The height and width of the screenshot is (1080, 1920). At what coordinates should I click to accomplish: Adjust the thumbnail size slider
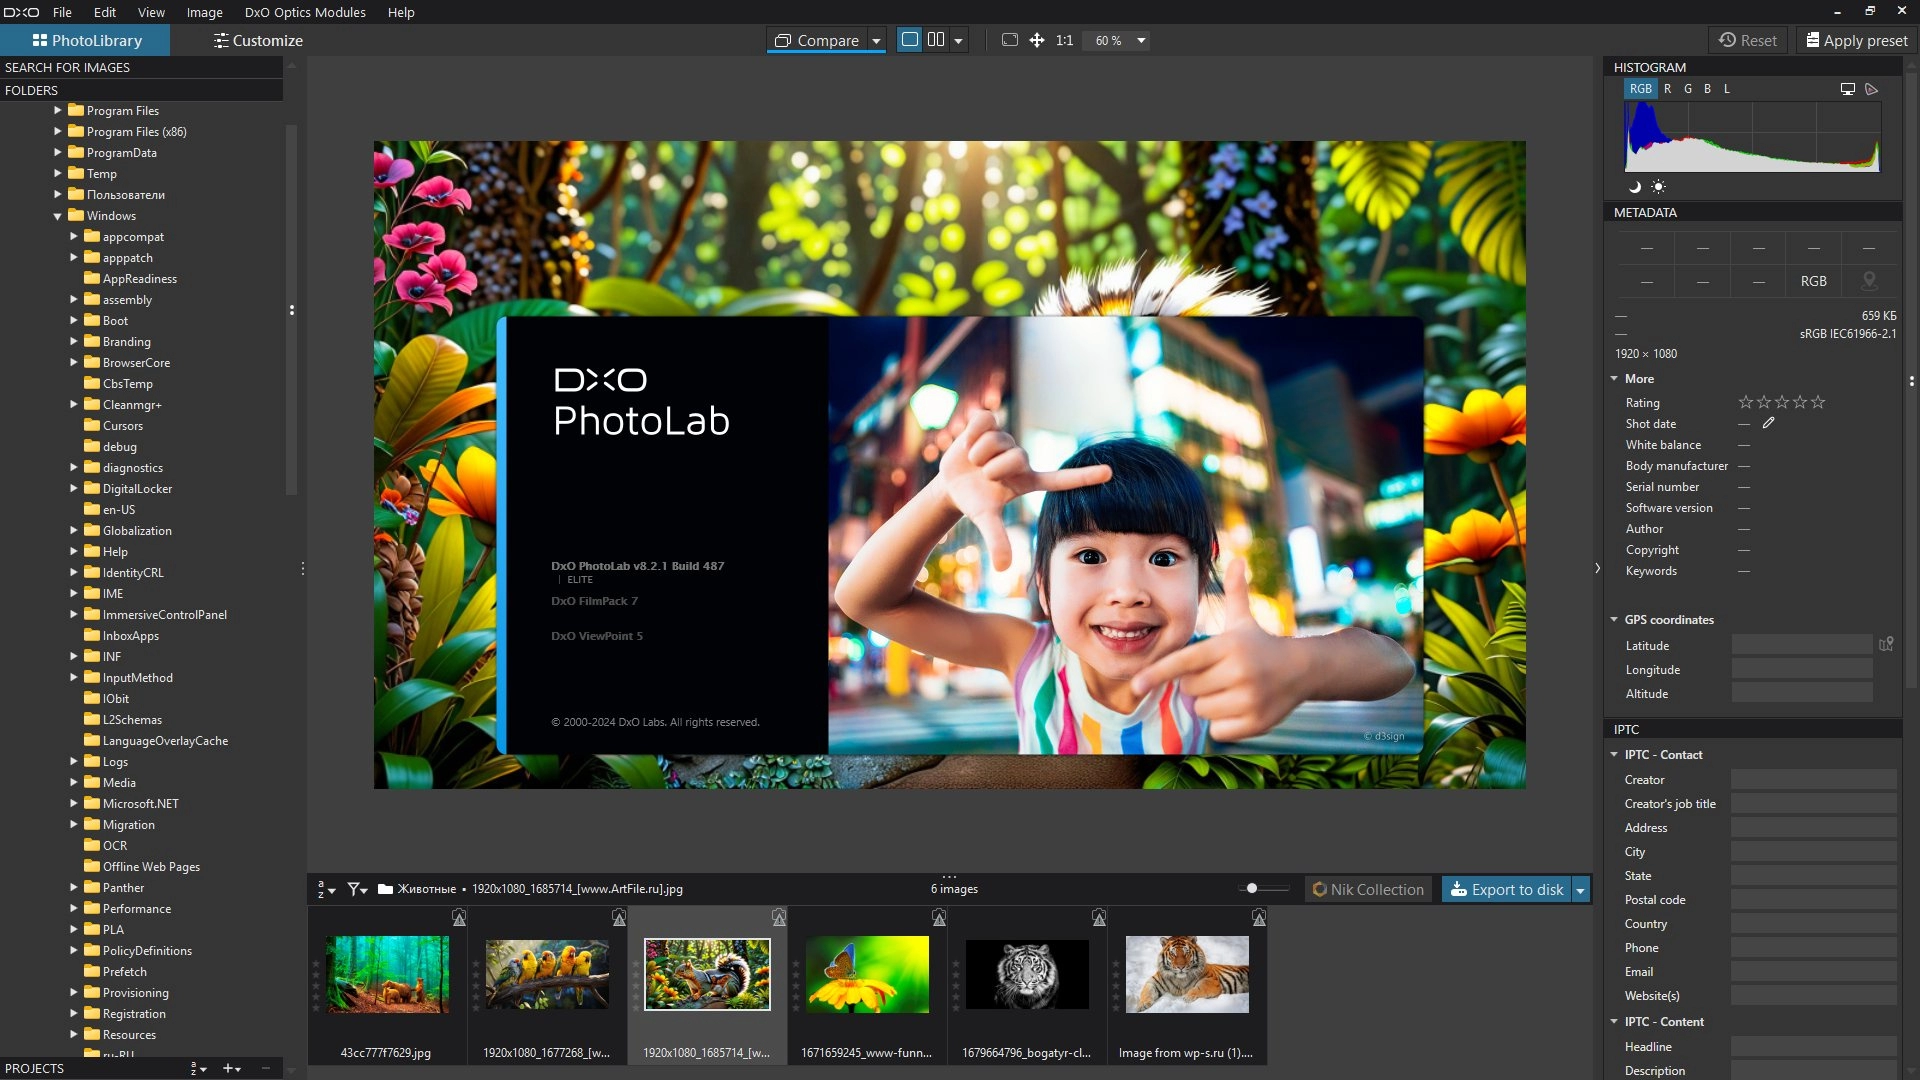[x=1252, y=888]
